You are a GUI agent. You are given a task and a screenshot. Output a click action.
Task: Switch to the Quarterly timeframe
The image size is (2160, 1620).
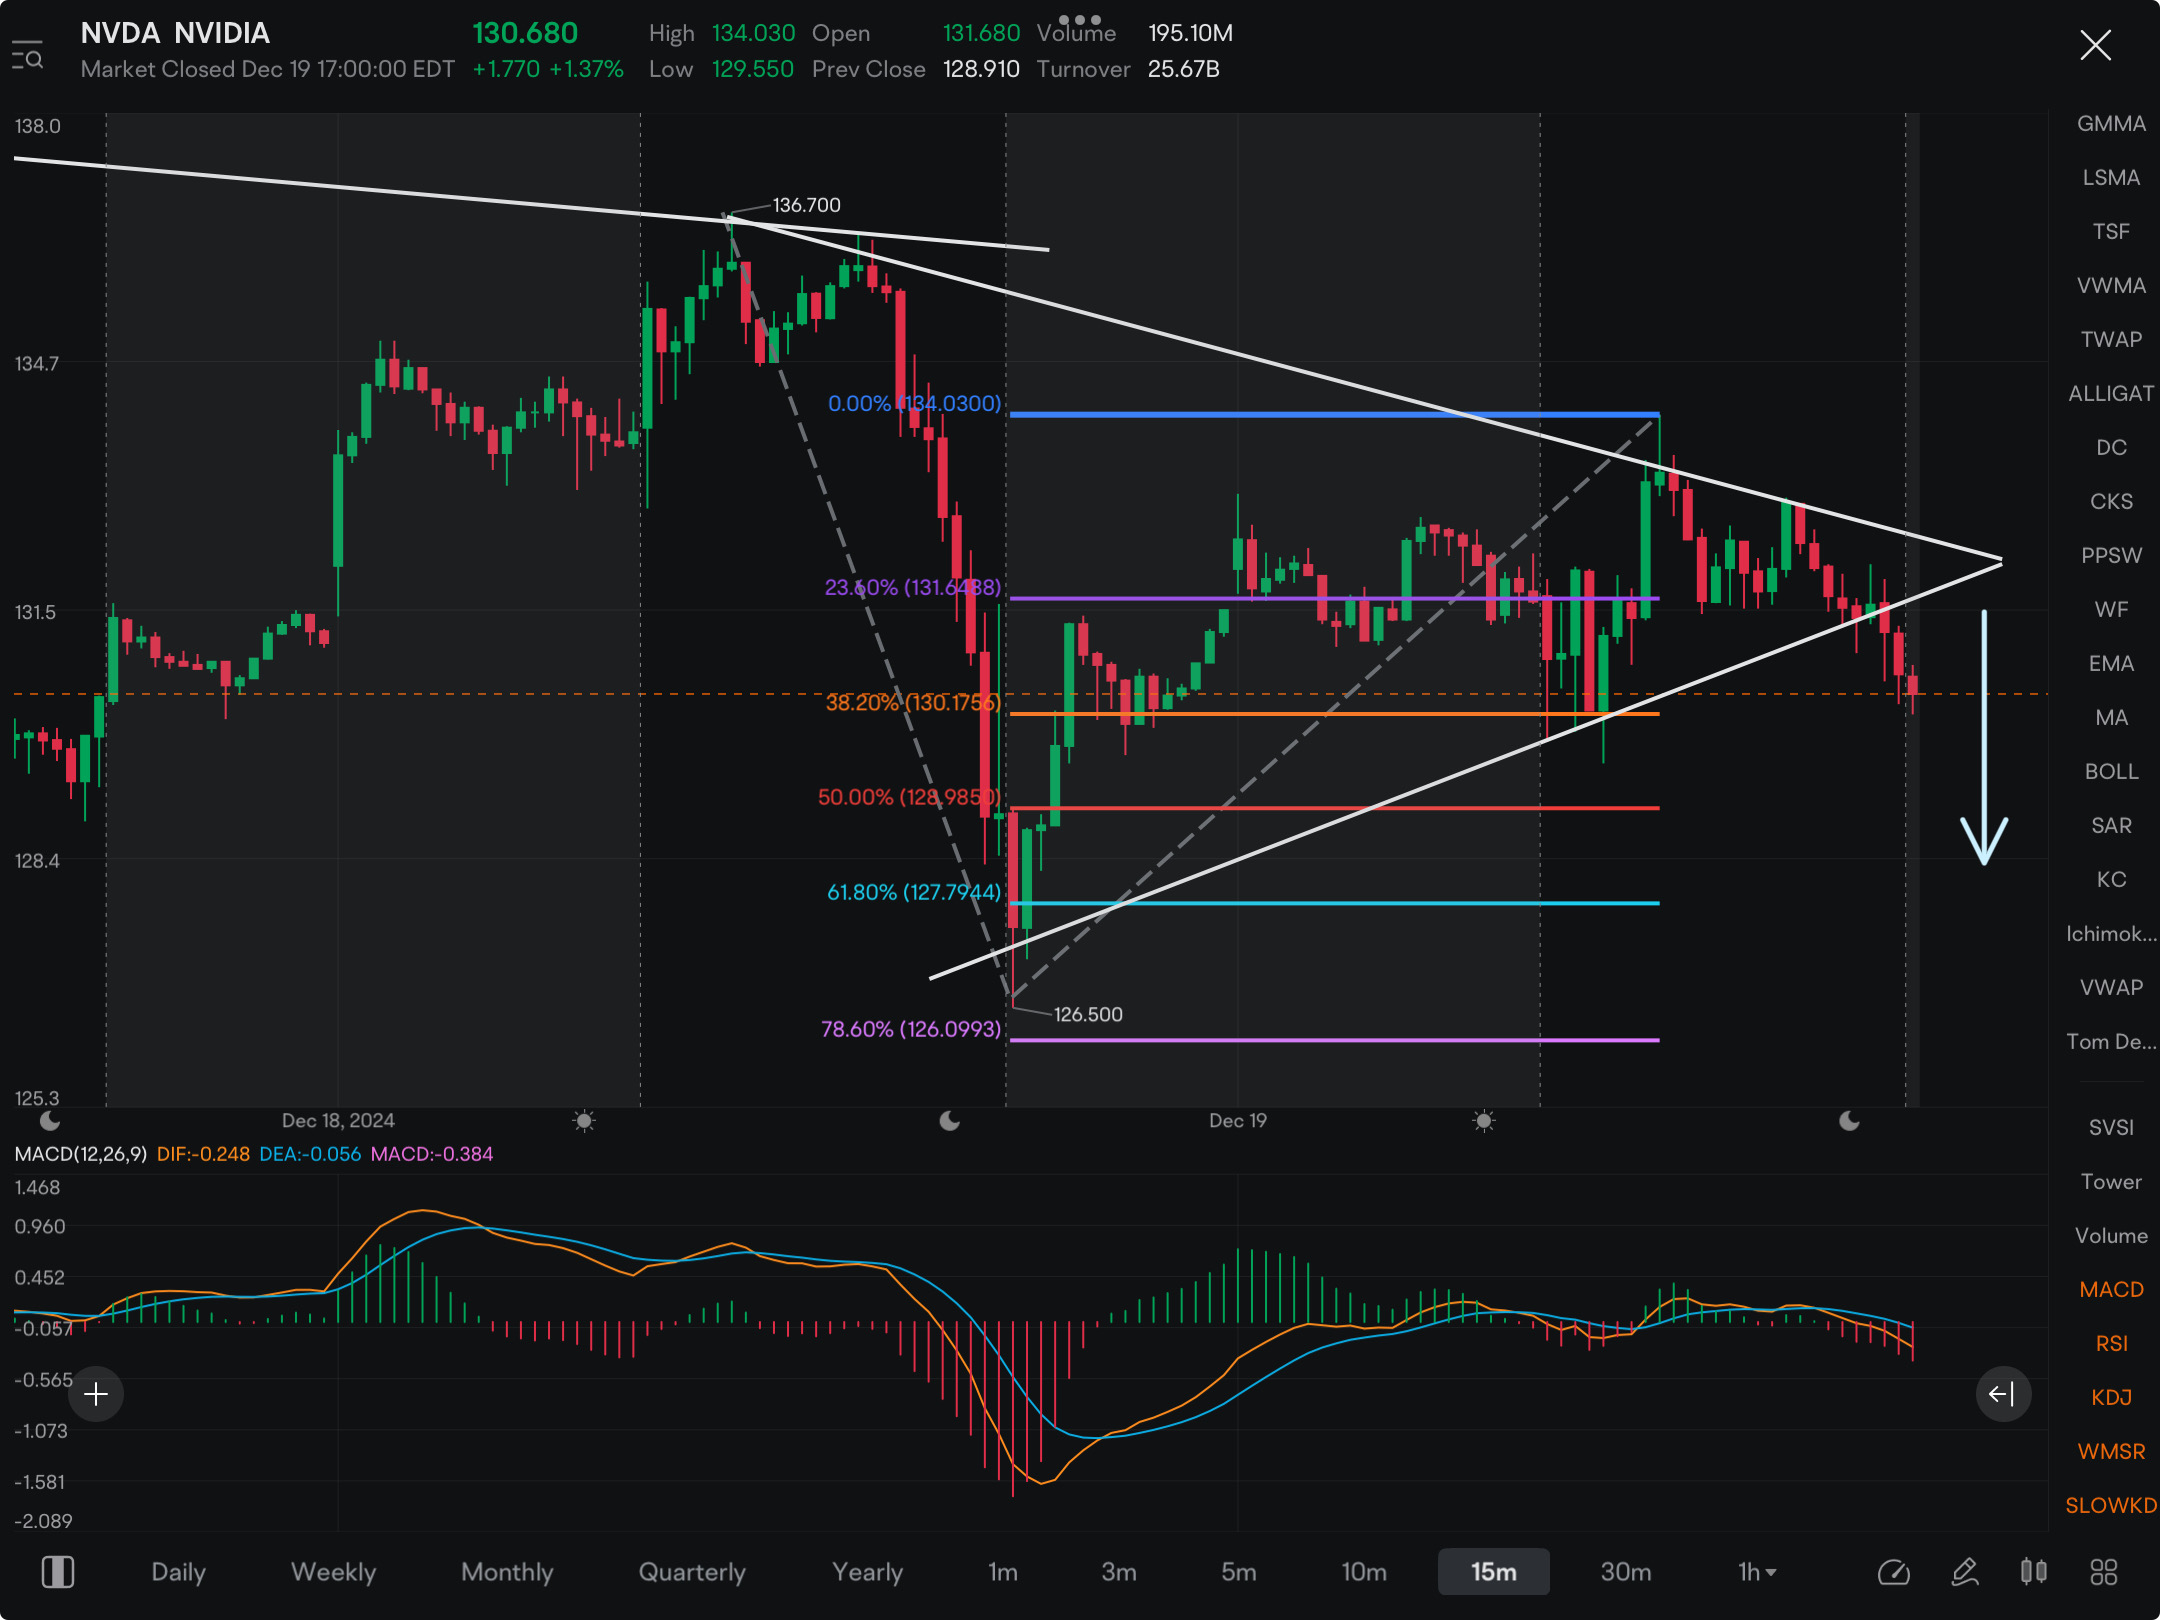(692, 1572)
